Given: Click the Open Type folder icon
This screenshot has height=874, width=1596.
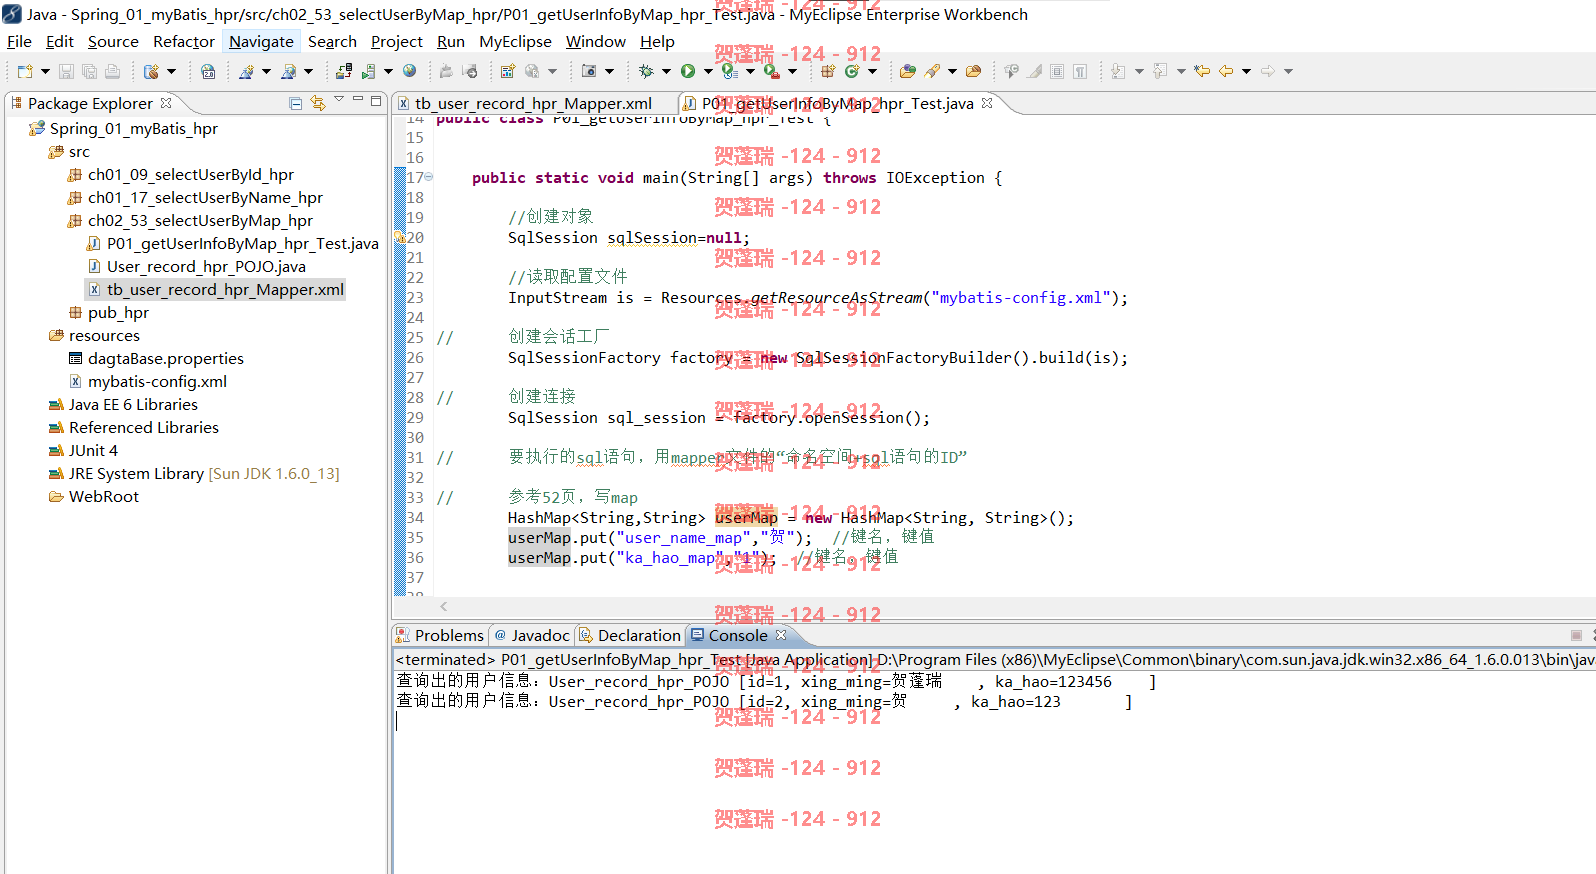Looking at the screenshot, I should tap(908, 71).
